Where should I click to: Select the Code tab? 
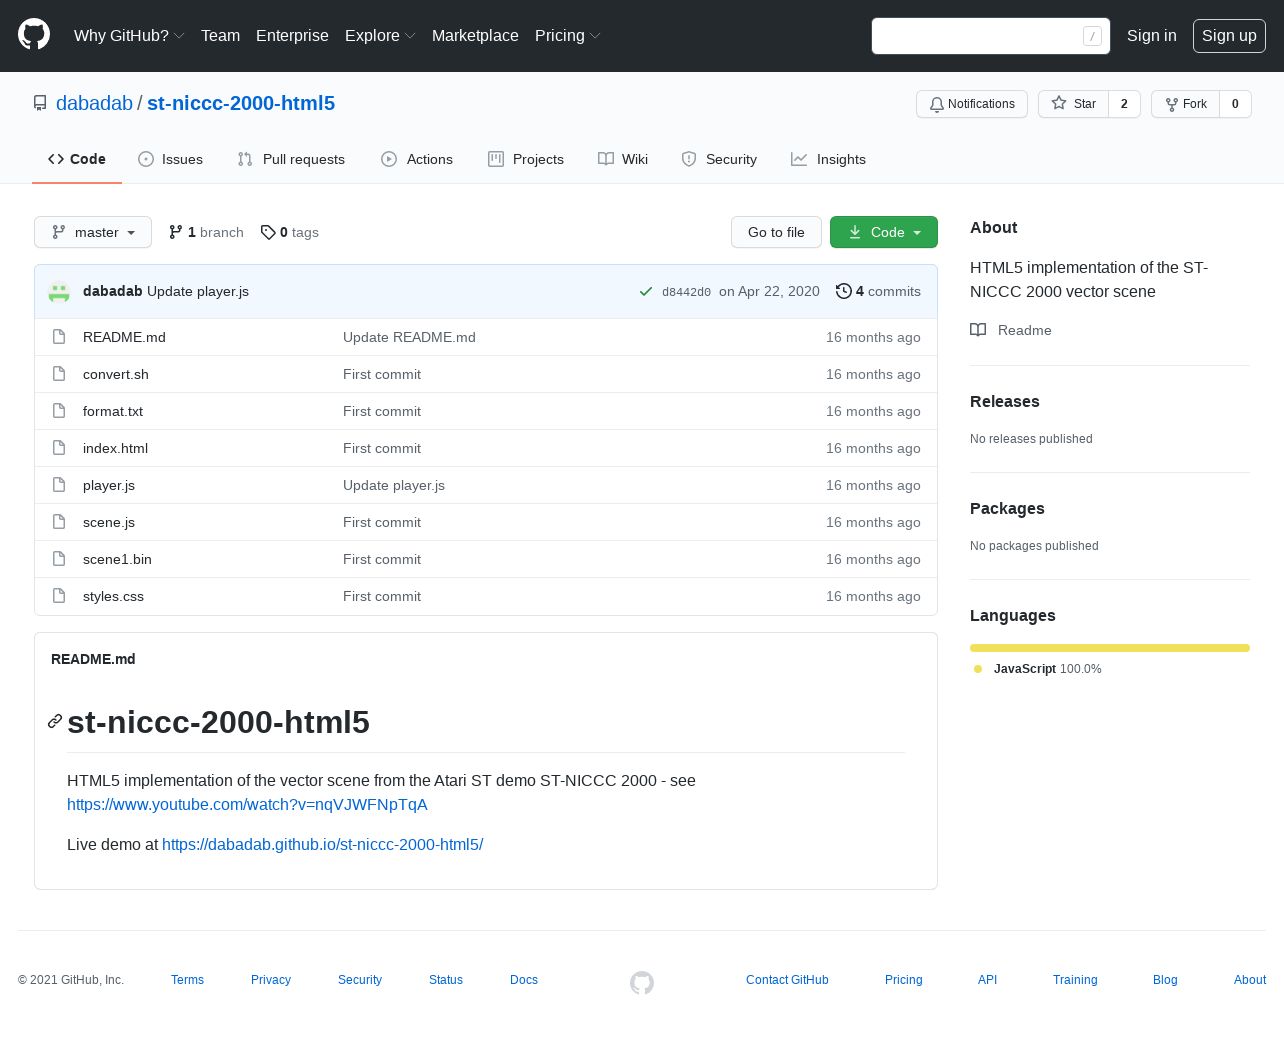click(77, 159)
